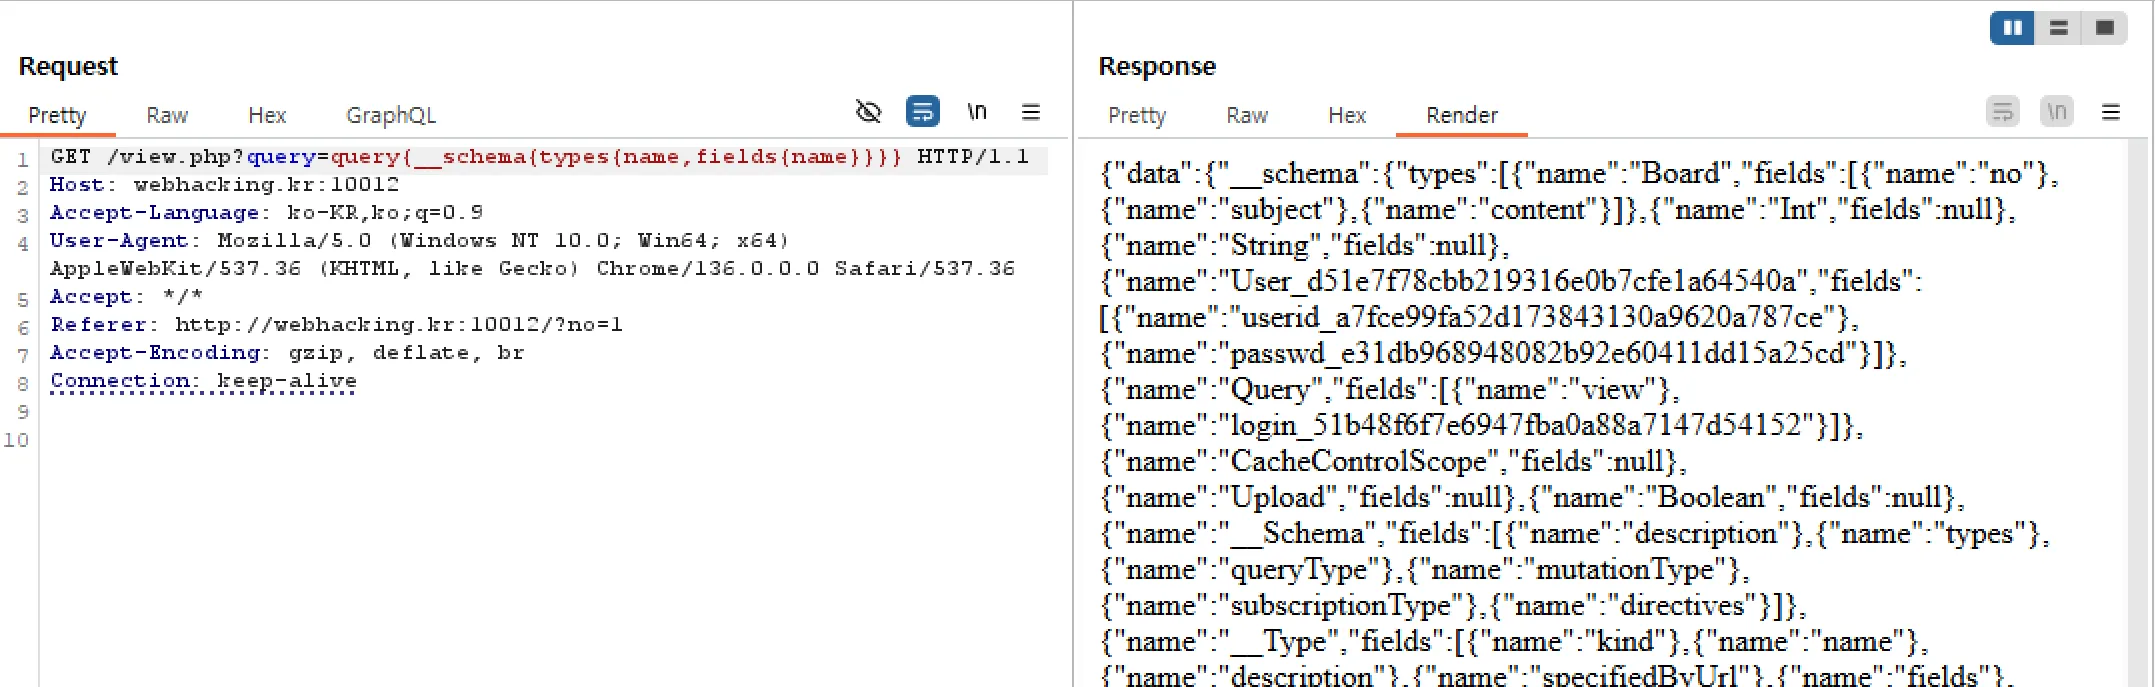2155x687 pixels.
Task: Click the Request panel heading
Action: (x=68, y=66)
